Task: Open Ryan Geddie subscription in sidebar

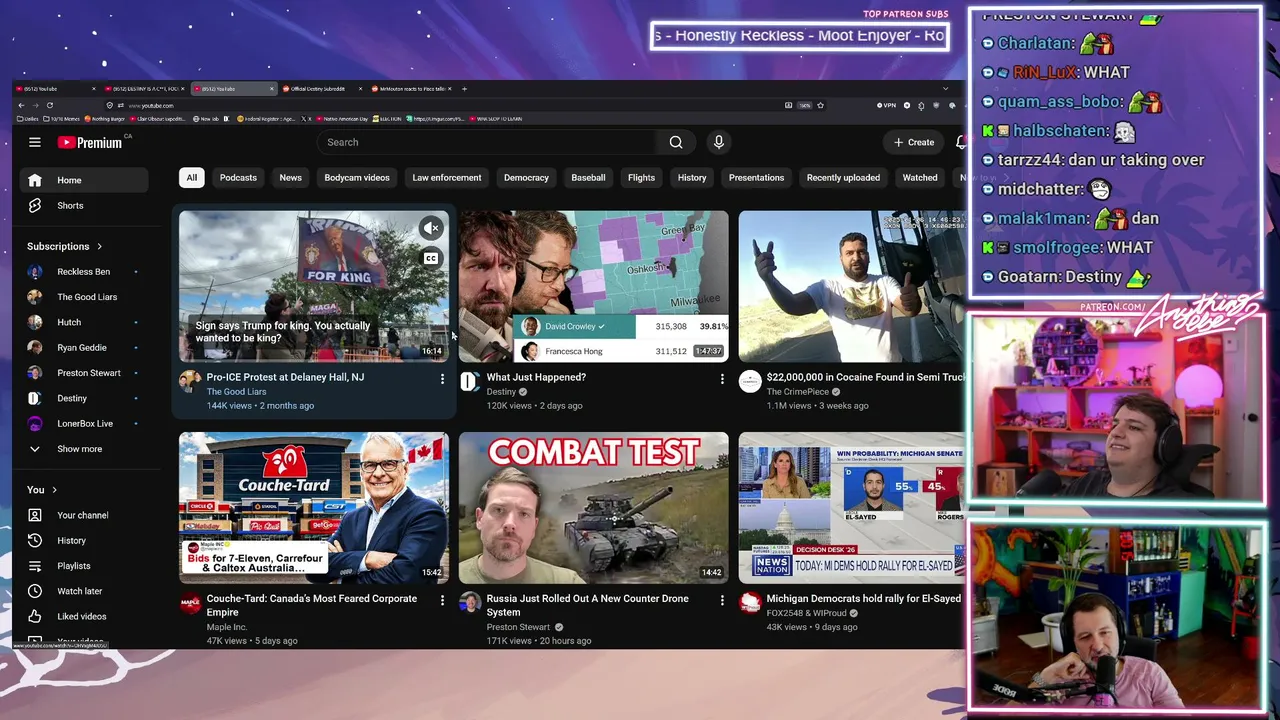Action: click(x=85, y=348)
